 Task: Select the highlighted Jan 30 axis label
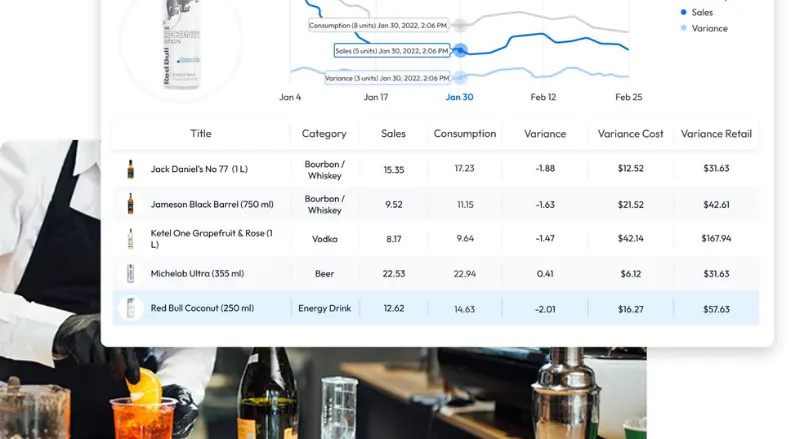pos(459,97)
